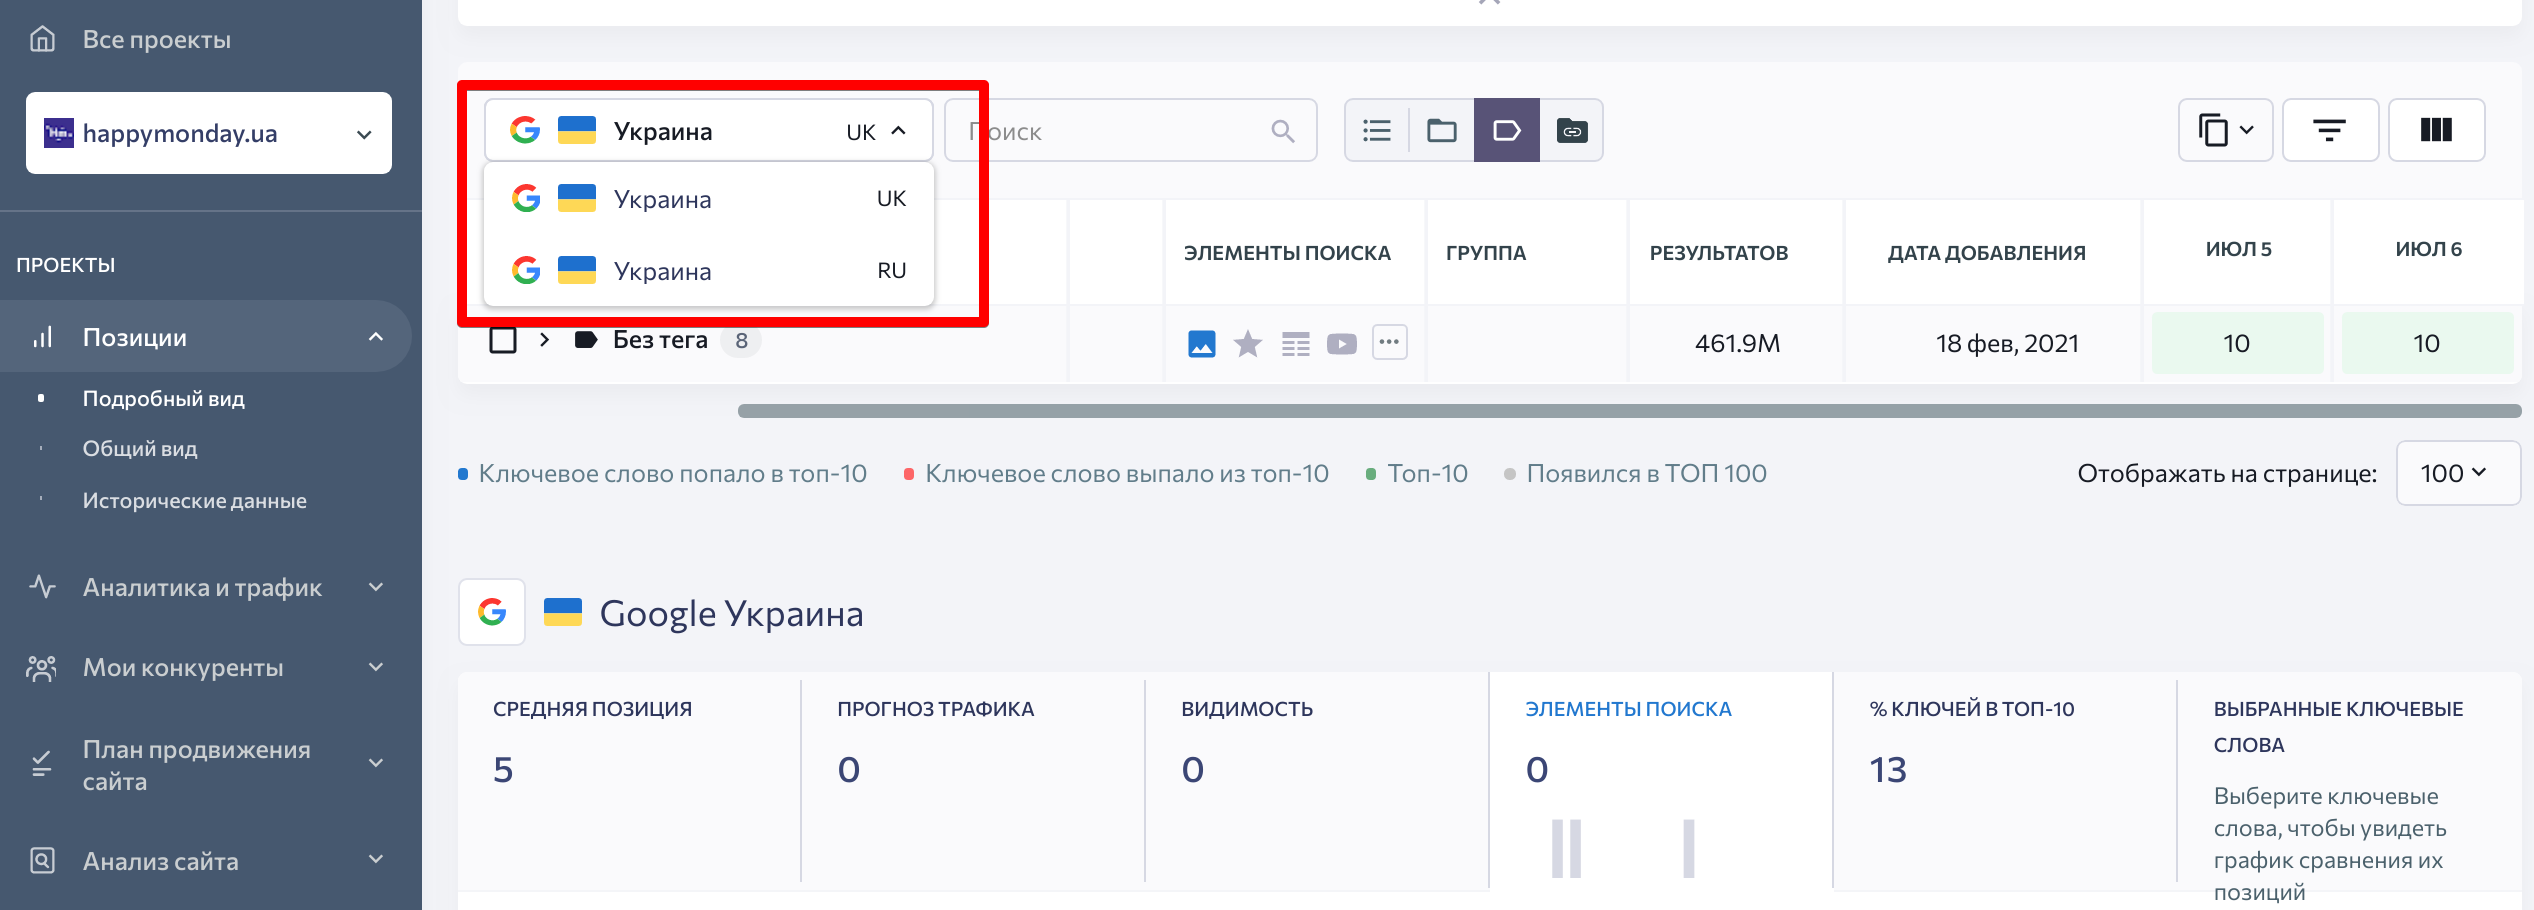Click the 18 фев, 2021 date cell
This screenshot has width=2534, height=910.
pos(2007,343)
